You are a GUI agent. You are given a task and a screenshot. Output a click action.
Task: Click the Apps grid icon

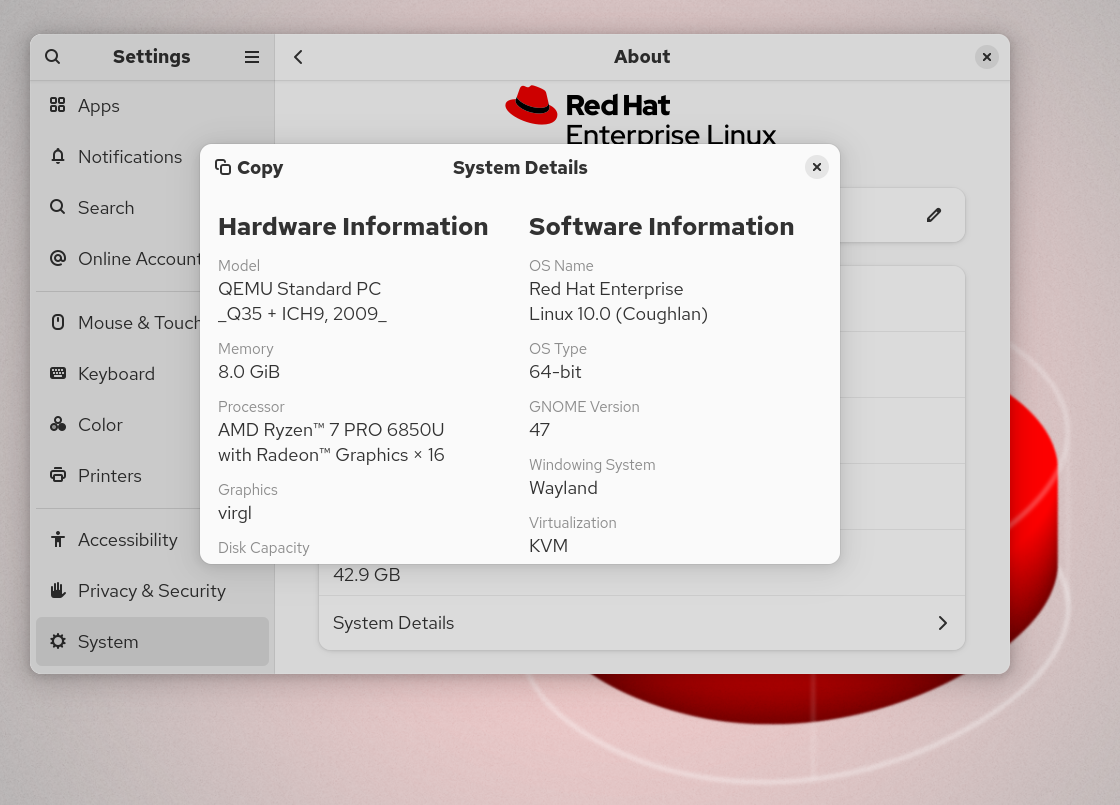click(x=58, y=105)
